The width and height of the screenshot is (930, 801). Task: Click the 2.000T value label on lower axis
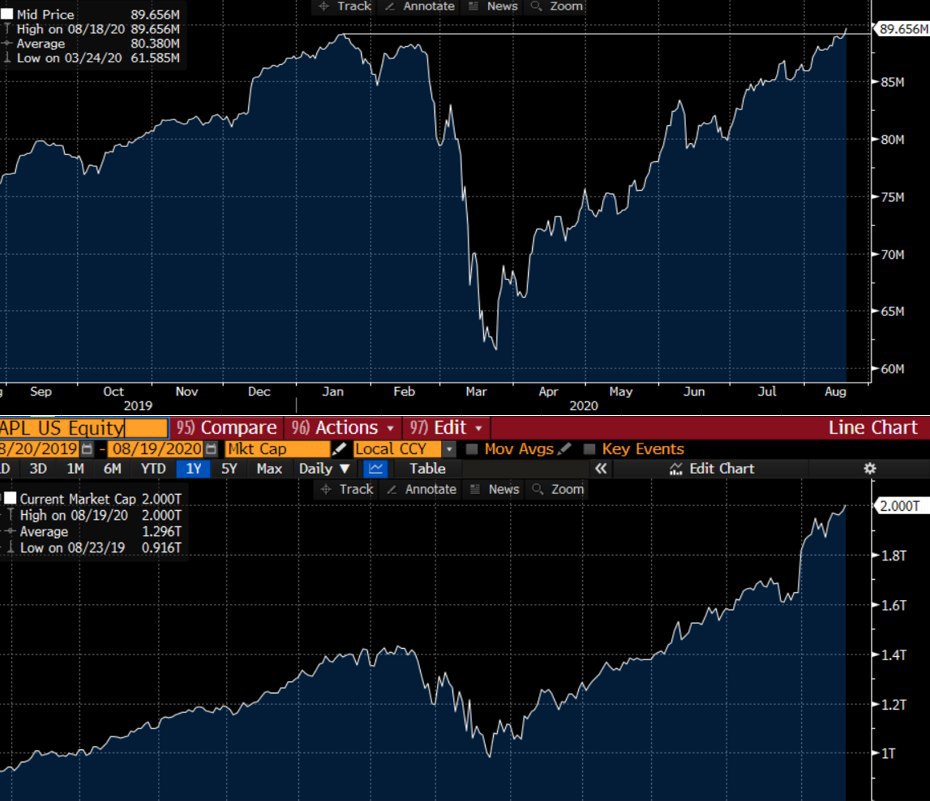tap(901, 506)
